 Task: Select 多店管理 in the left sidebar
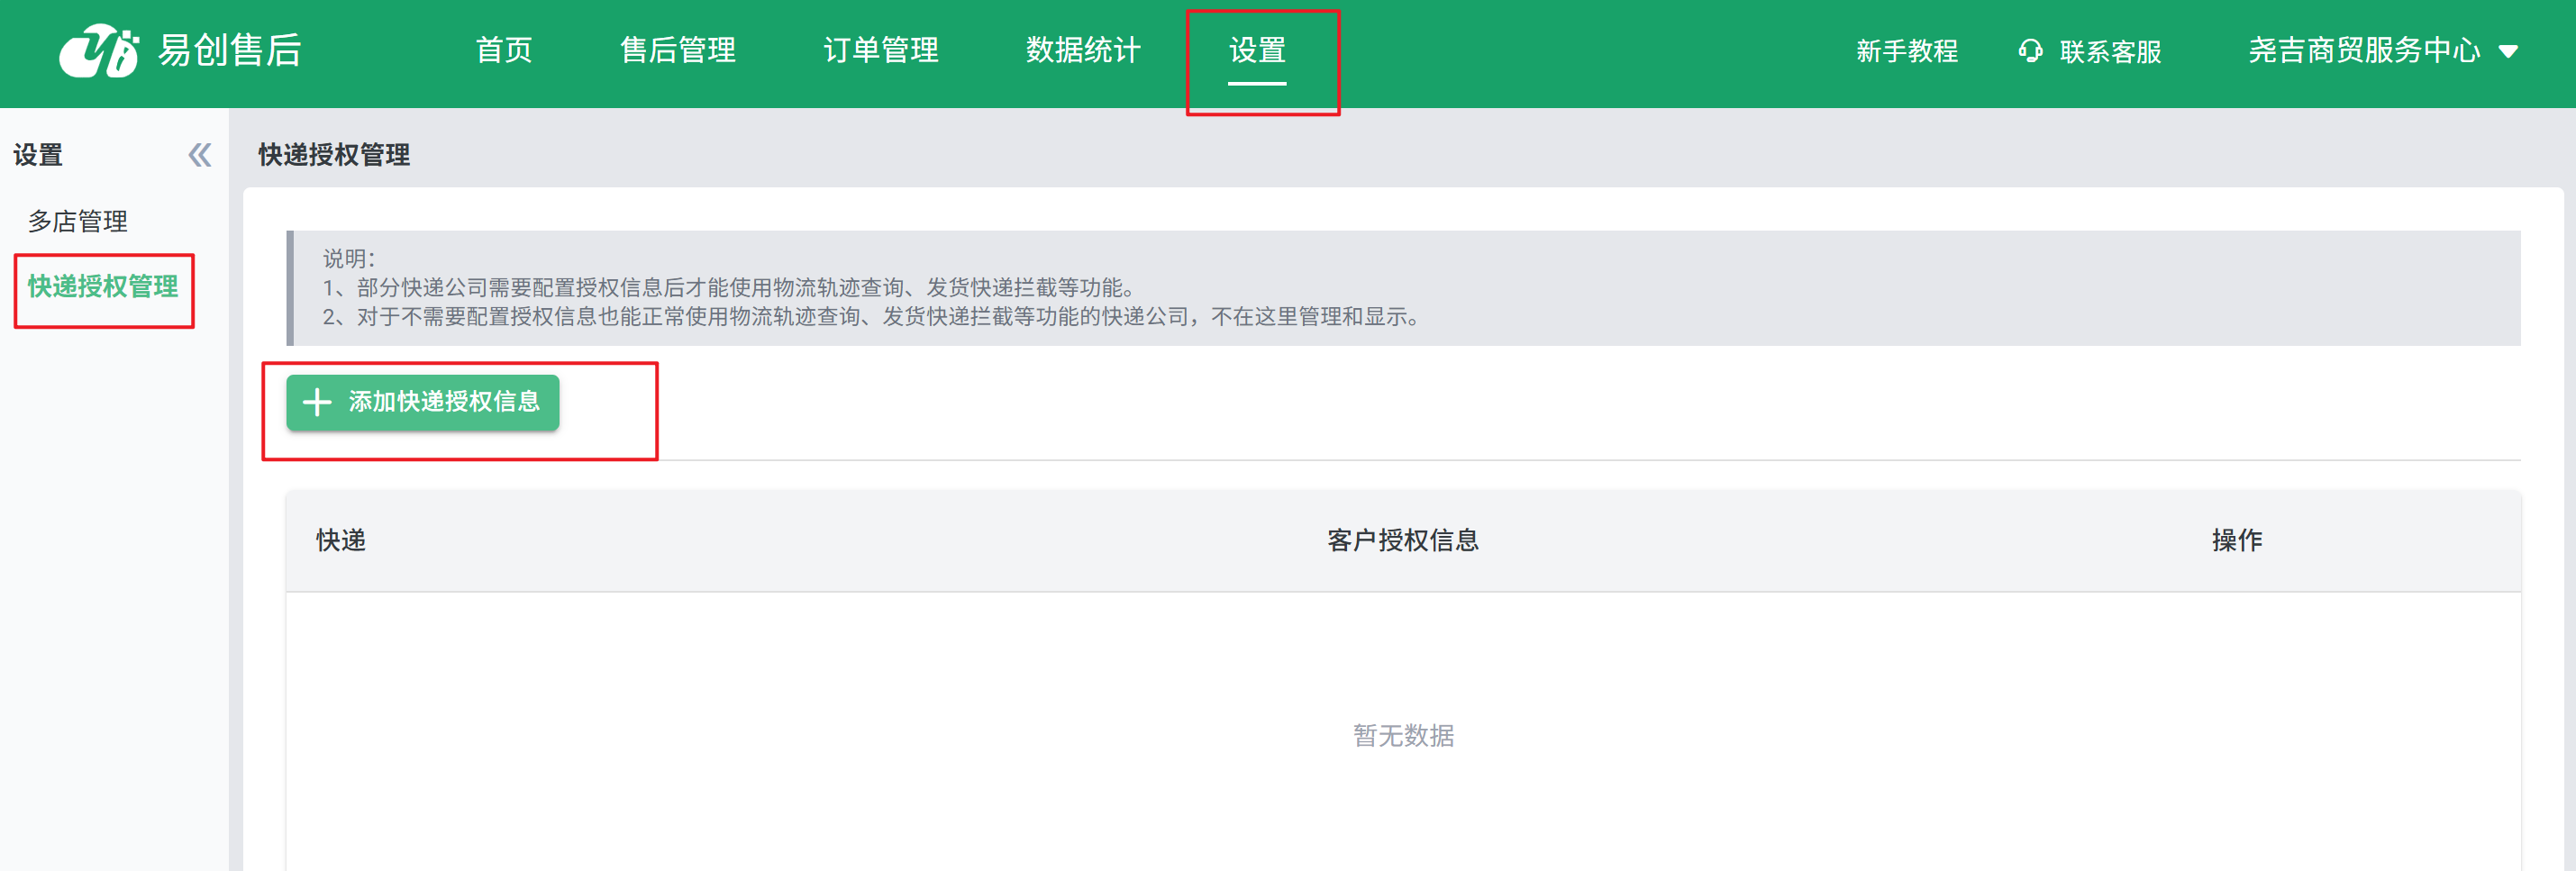pyautogui.click(x=78, y=221)
